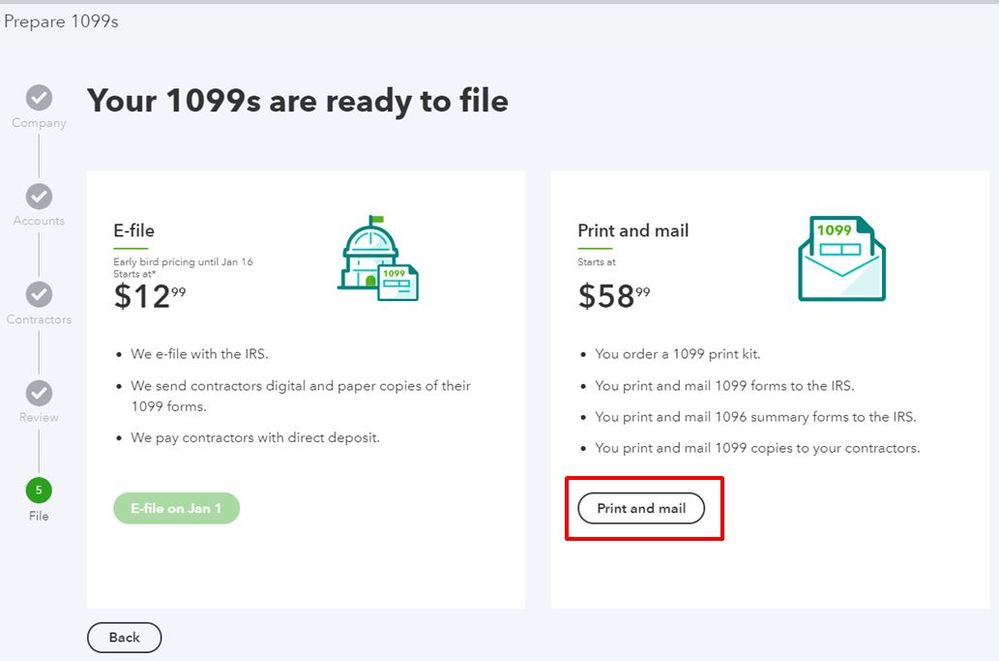Return to the Review step label
Viewport: 999px width, 661px height.
tap(39, 418)
